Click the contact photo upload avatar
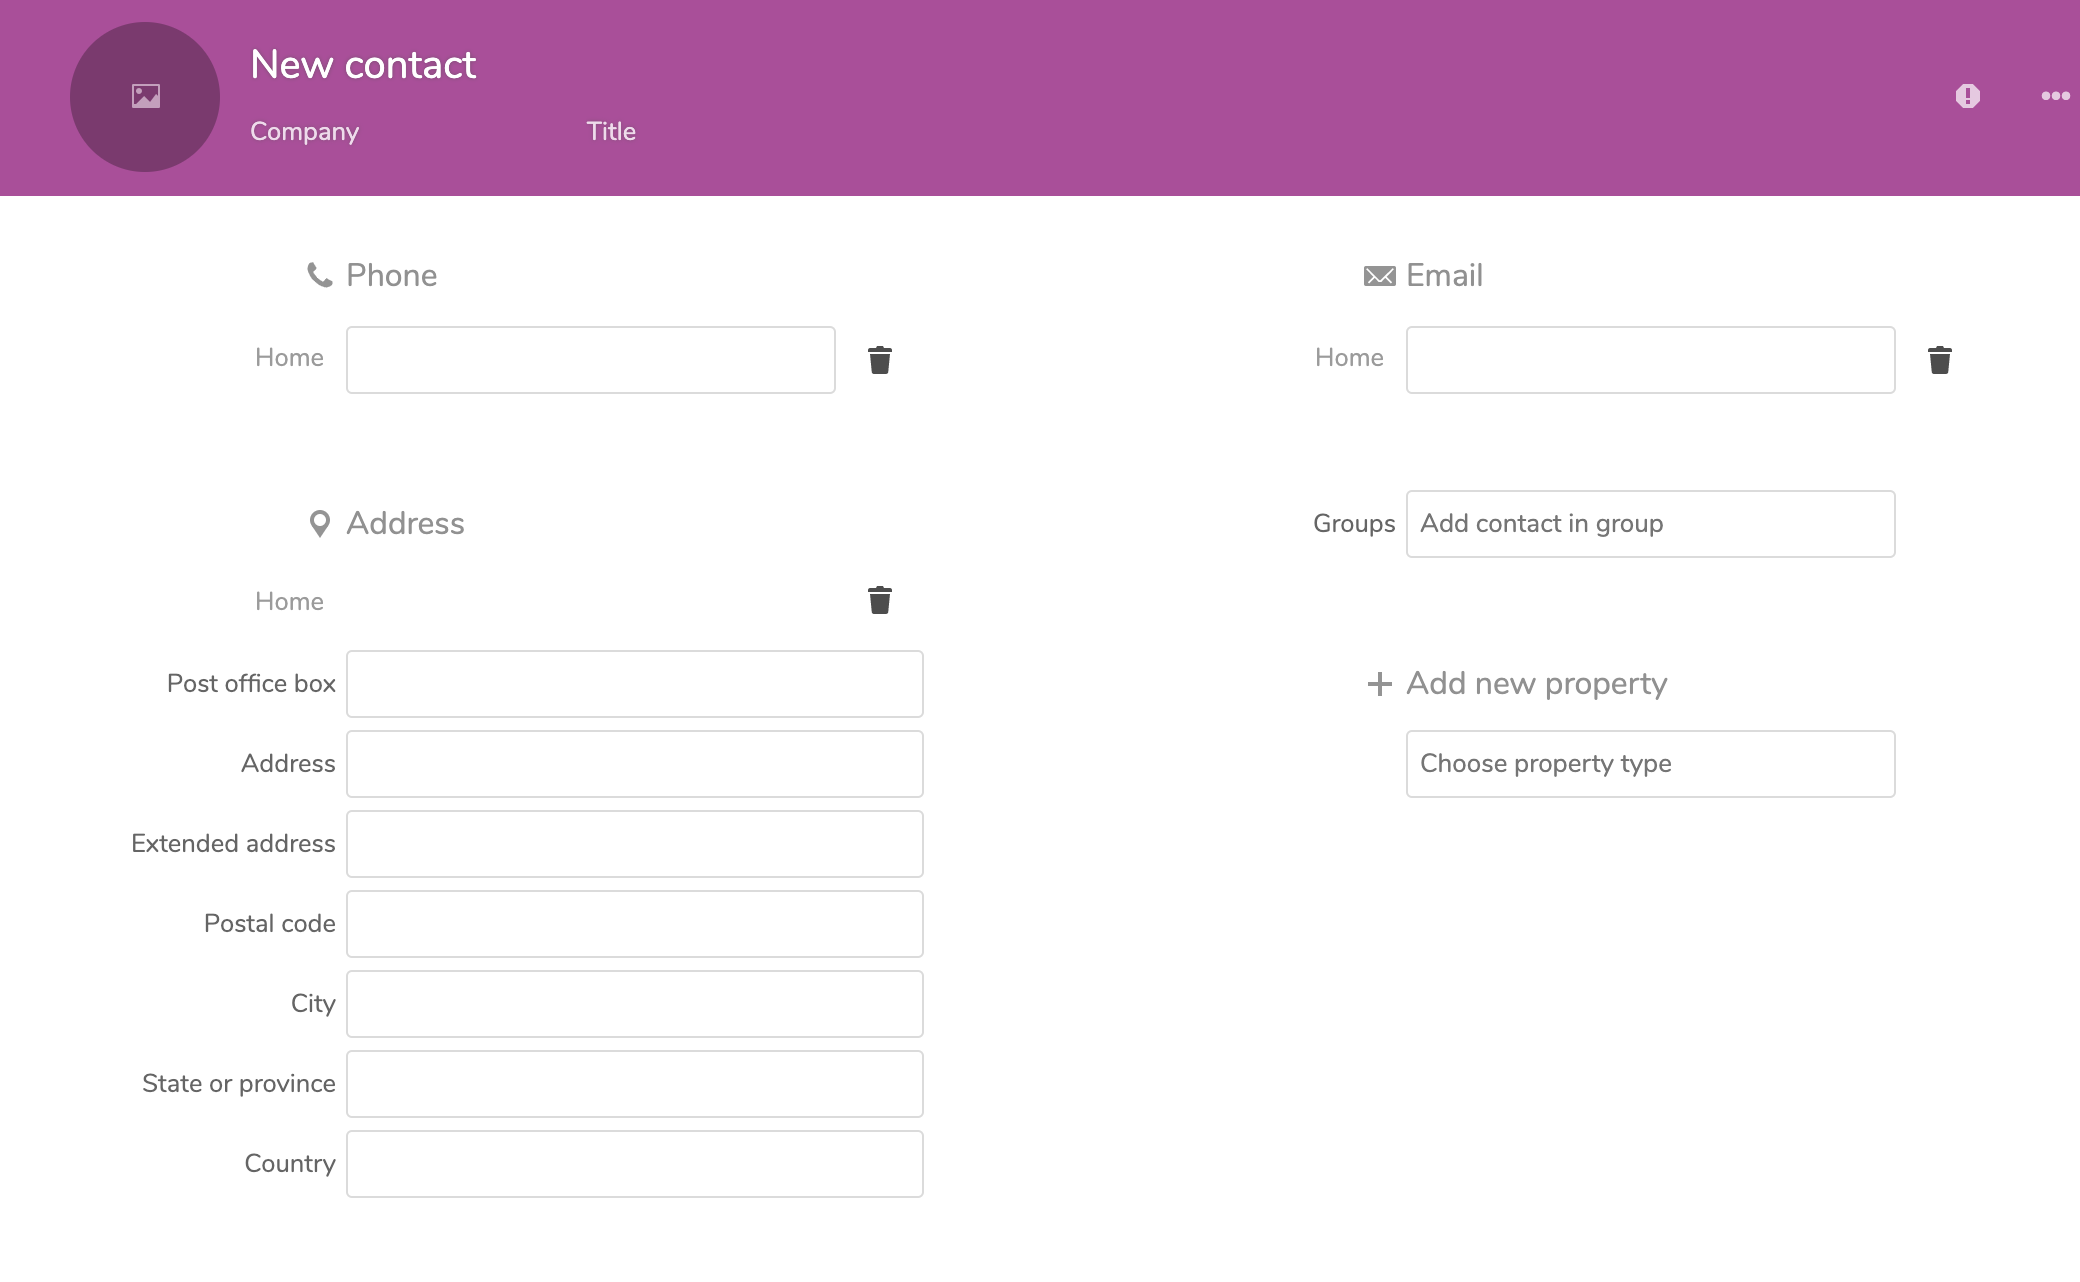The height and width of the screenshot is (1282, 2080). [145, 97]
